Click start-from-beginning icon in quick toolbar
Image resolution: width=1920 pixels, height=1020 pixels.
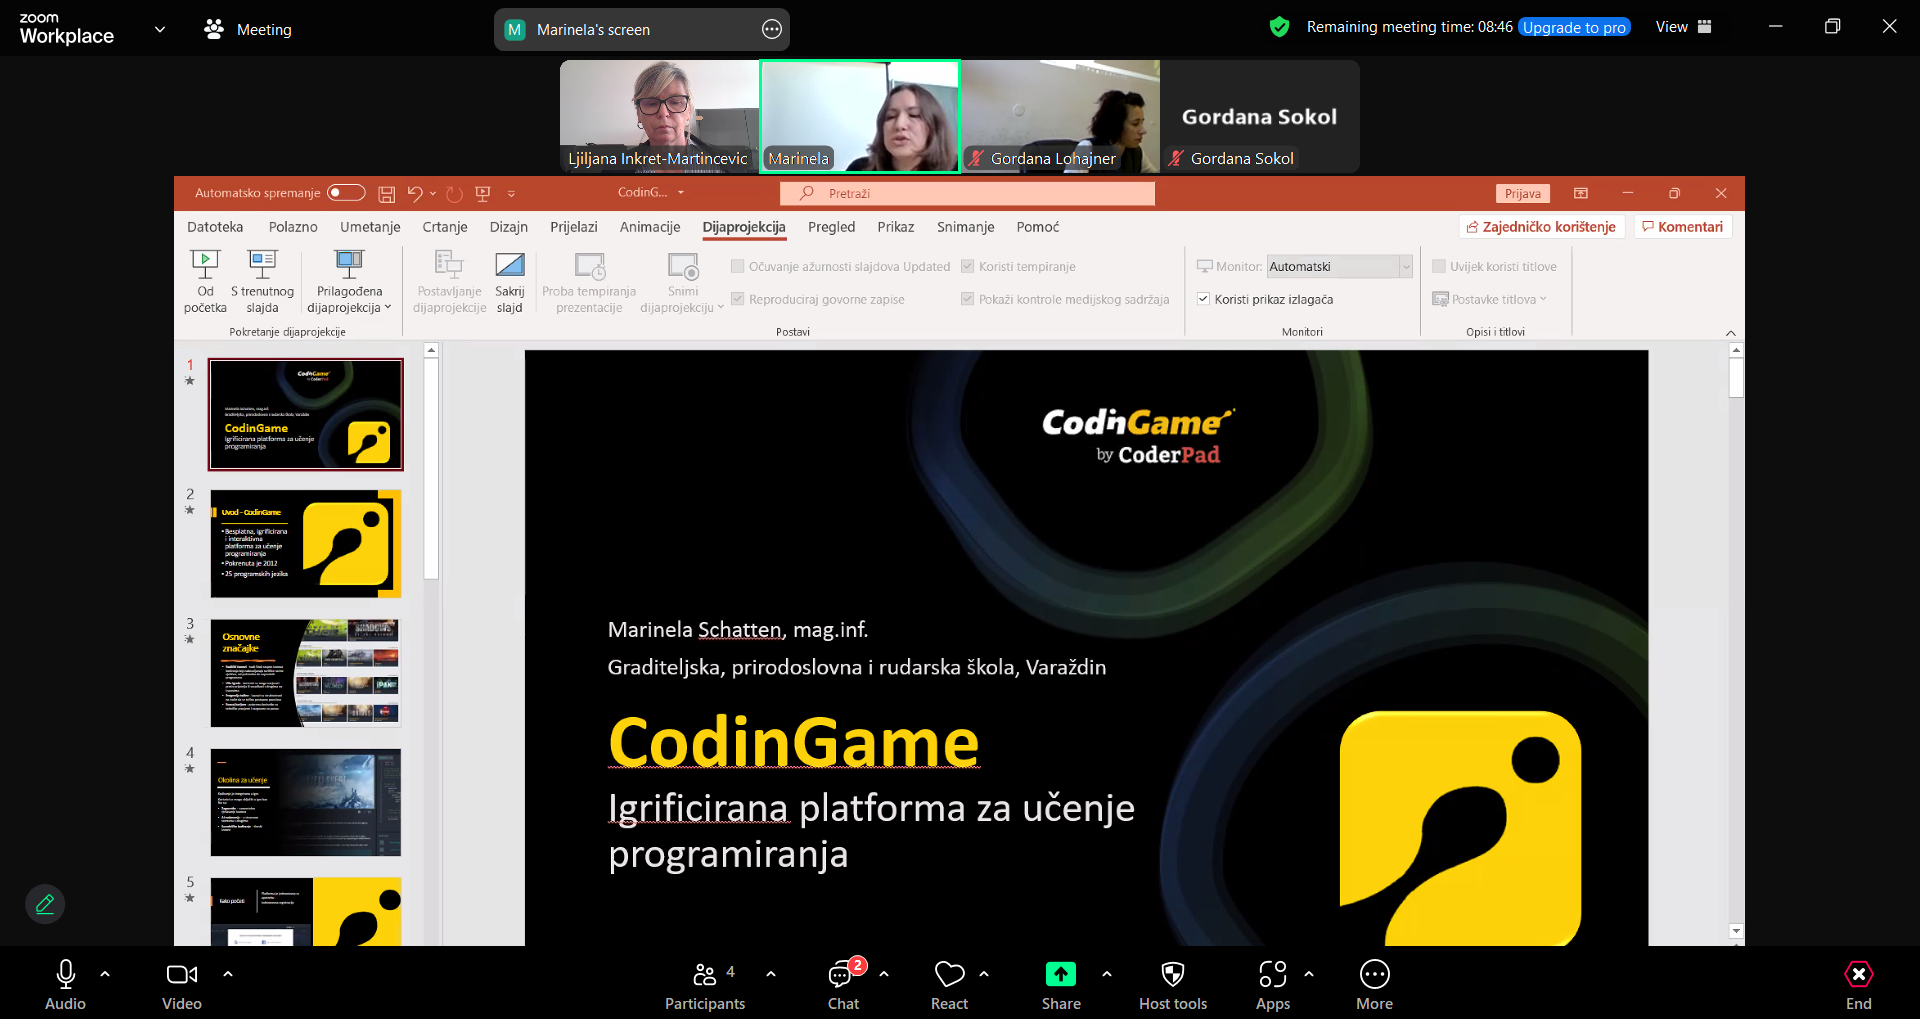(x=483, y=194)
